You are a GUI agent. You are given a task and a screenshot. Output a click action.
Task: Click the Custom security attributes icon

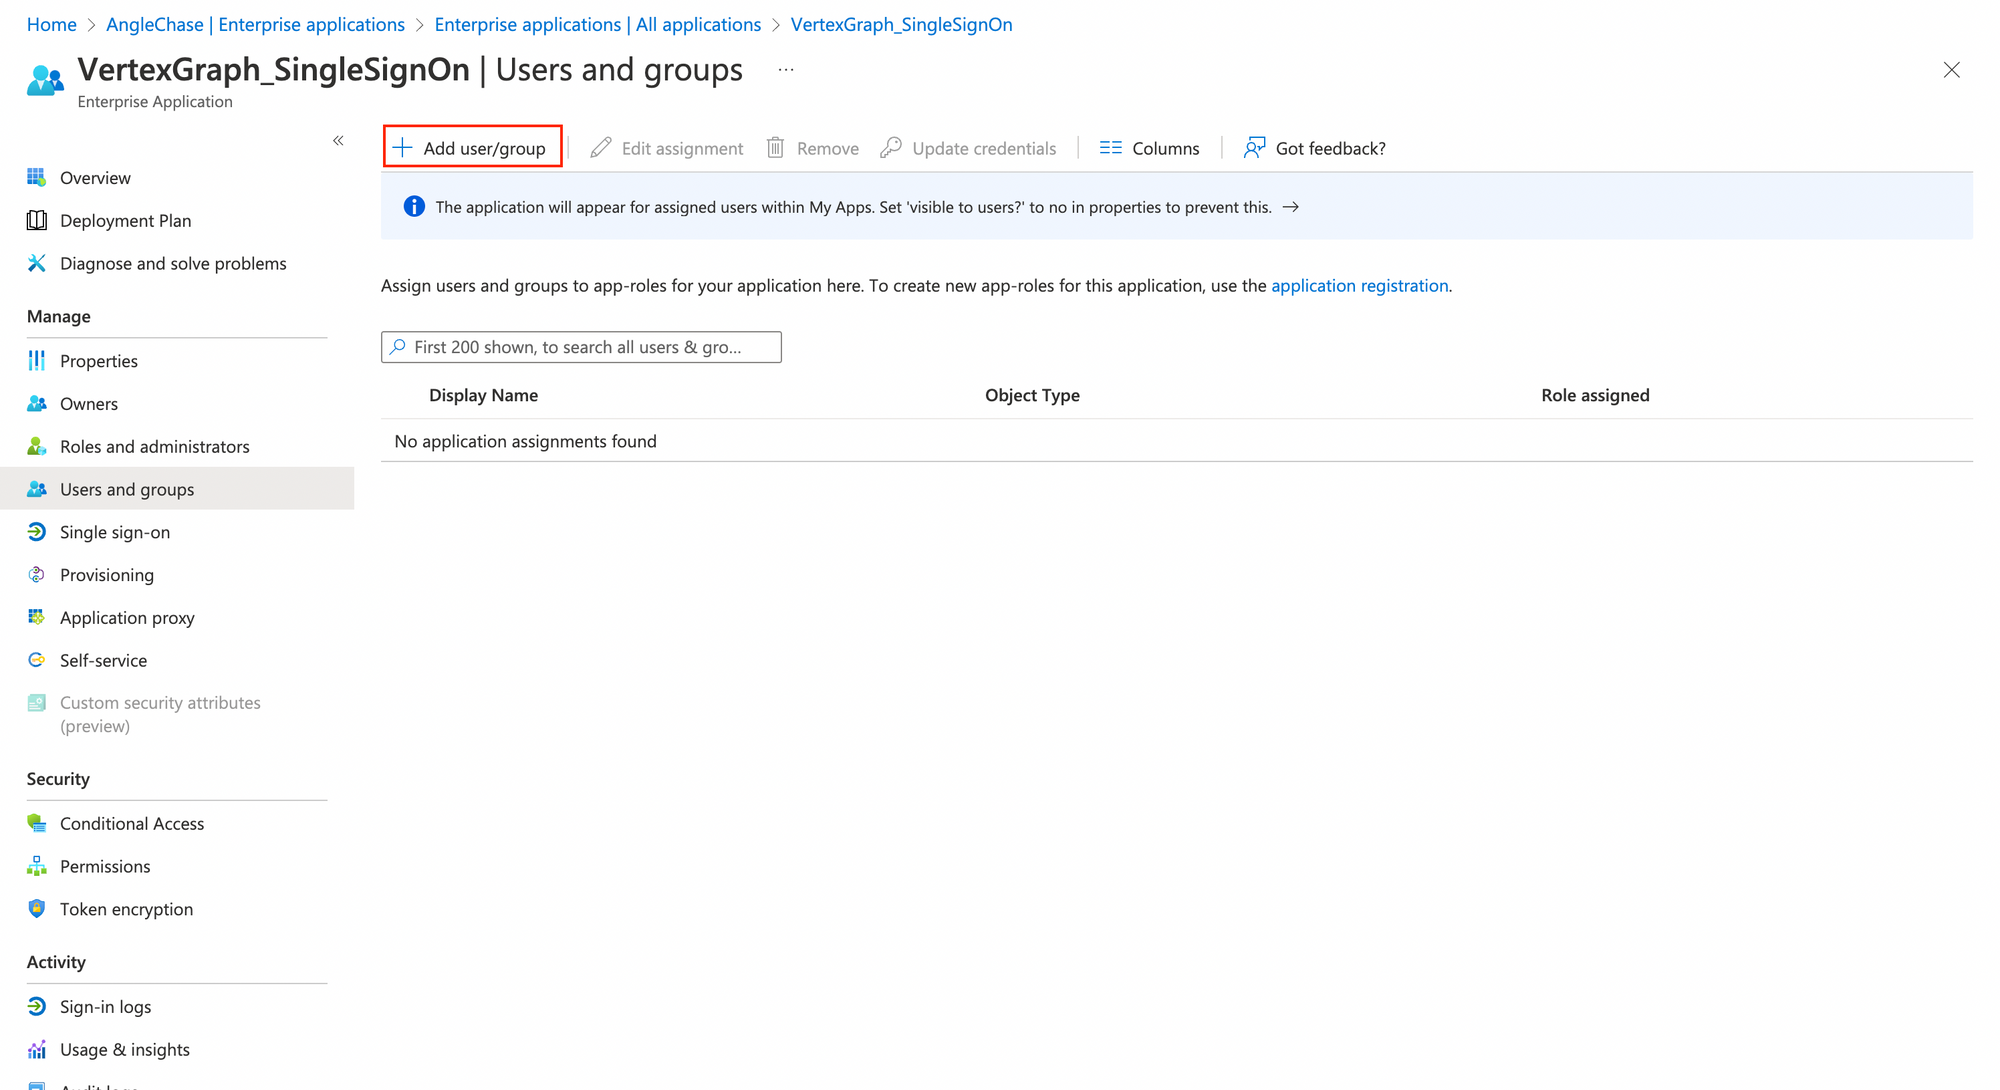tap(37, 703)
